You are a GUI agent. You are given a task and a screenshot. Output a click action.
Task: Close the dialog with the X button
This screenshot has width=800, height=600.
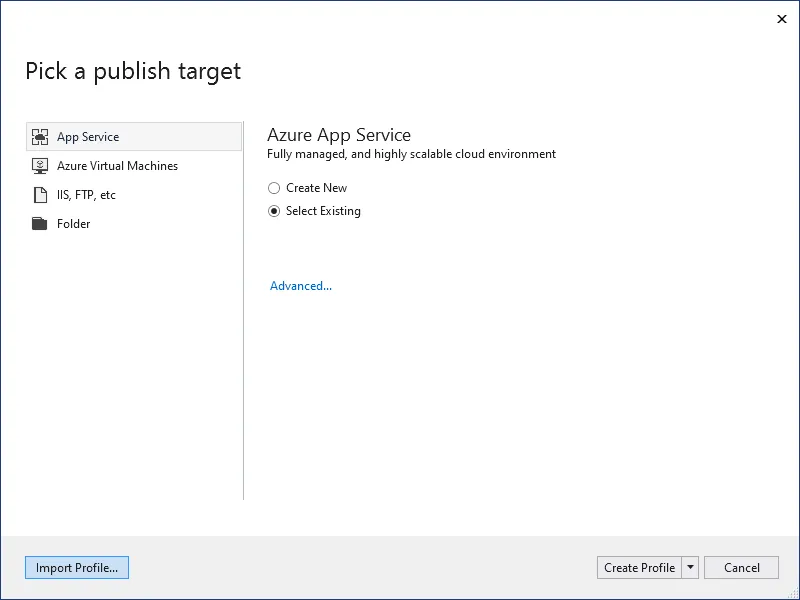click(782, 19)
